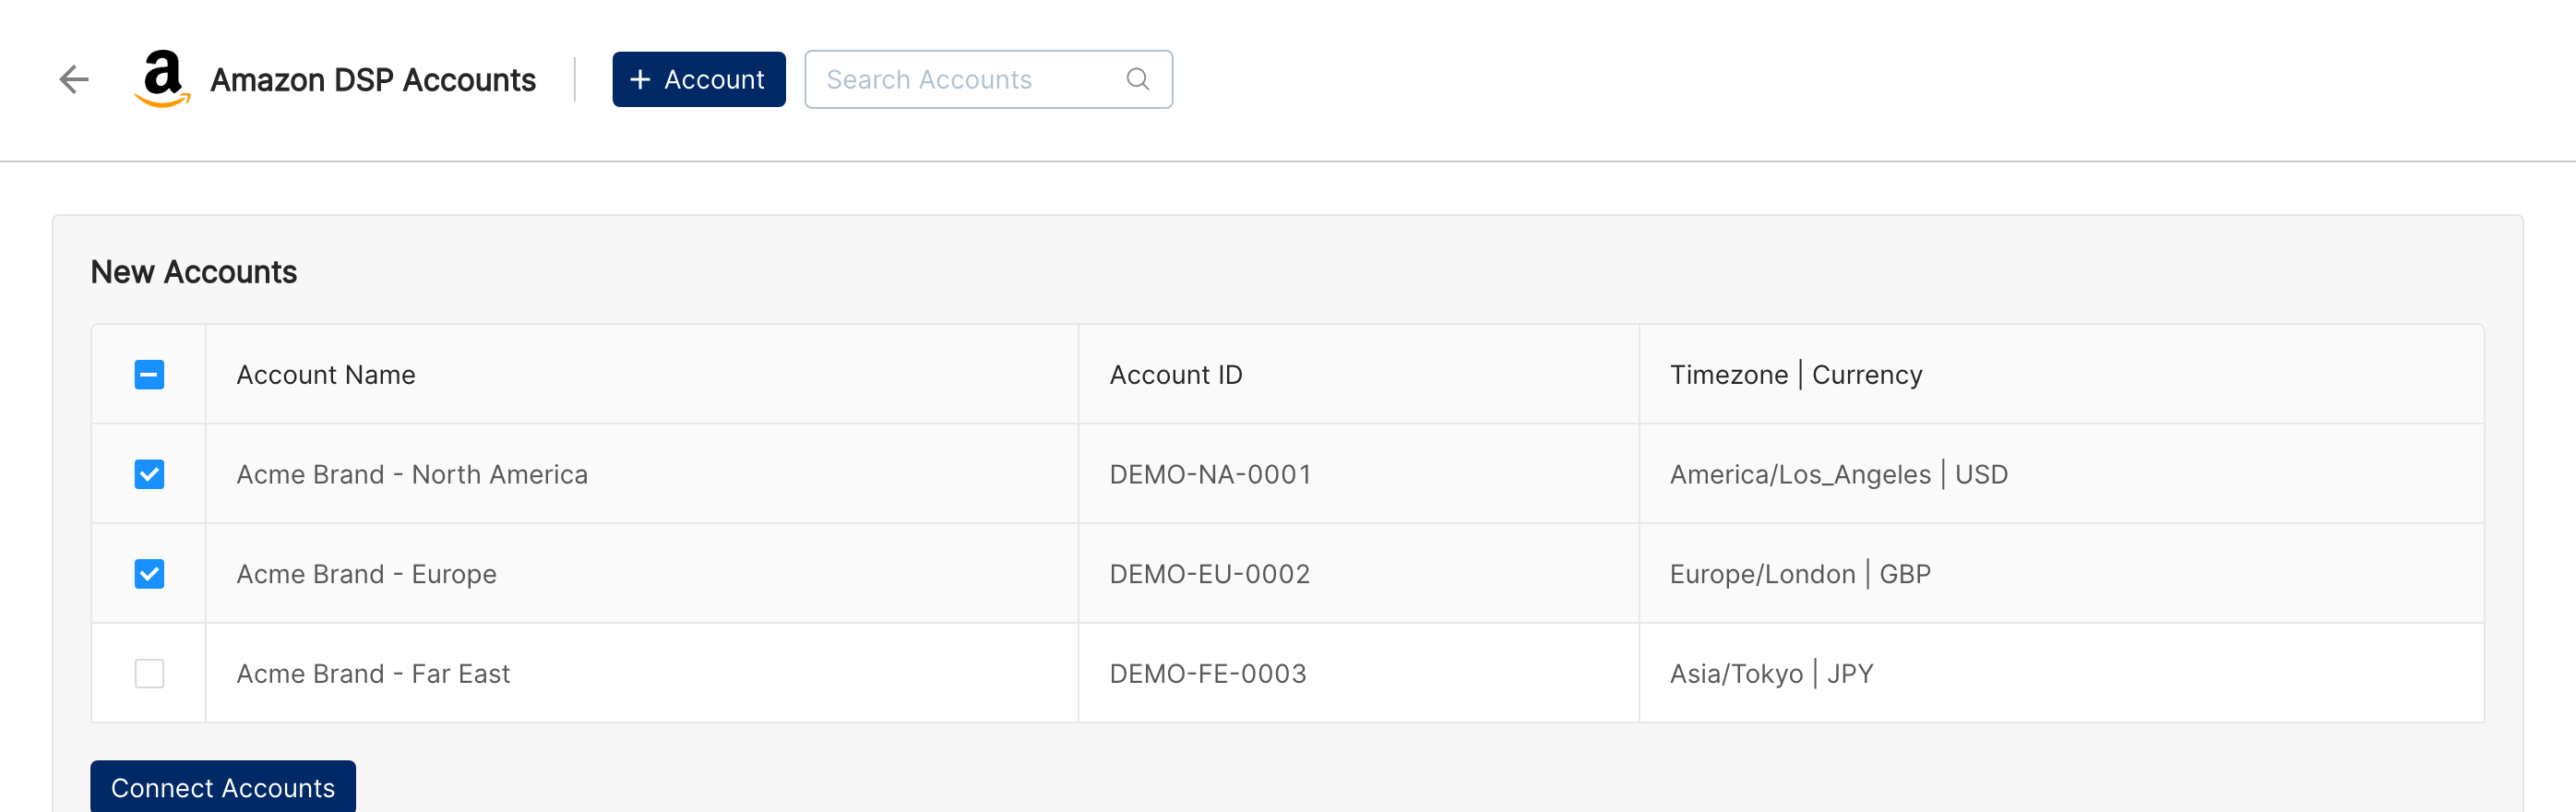
Task: Click the Amazon DSP Accounts title
Action: tap(373, 80)
